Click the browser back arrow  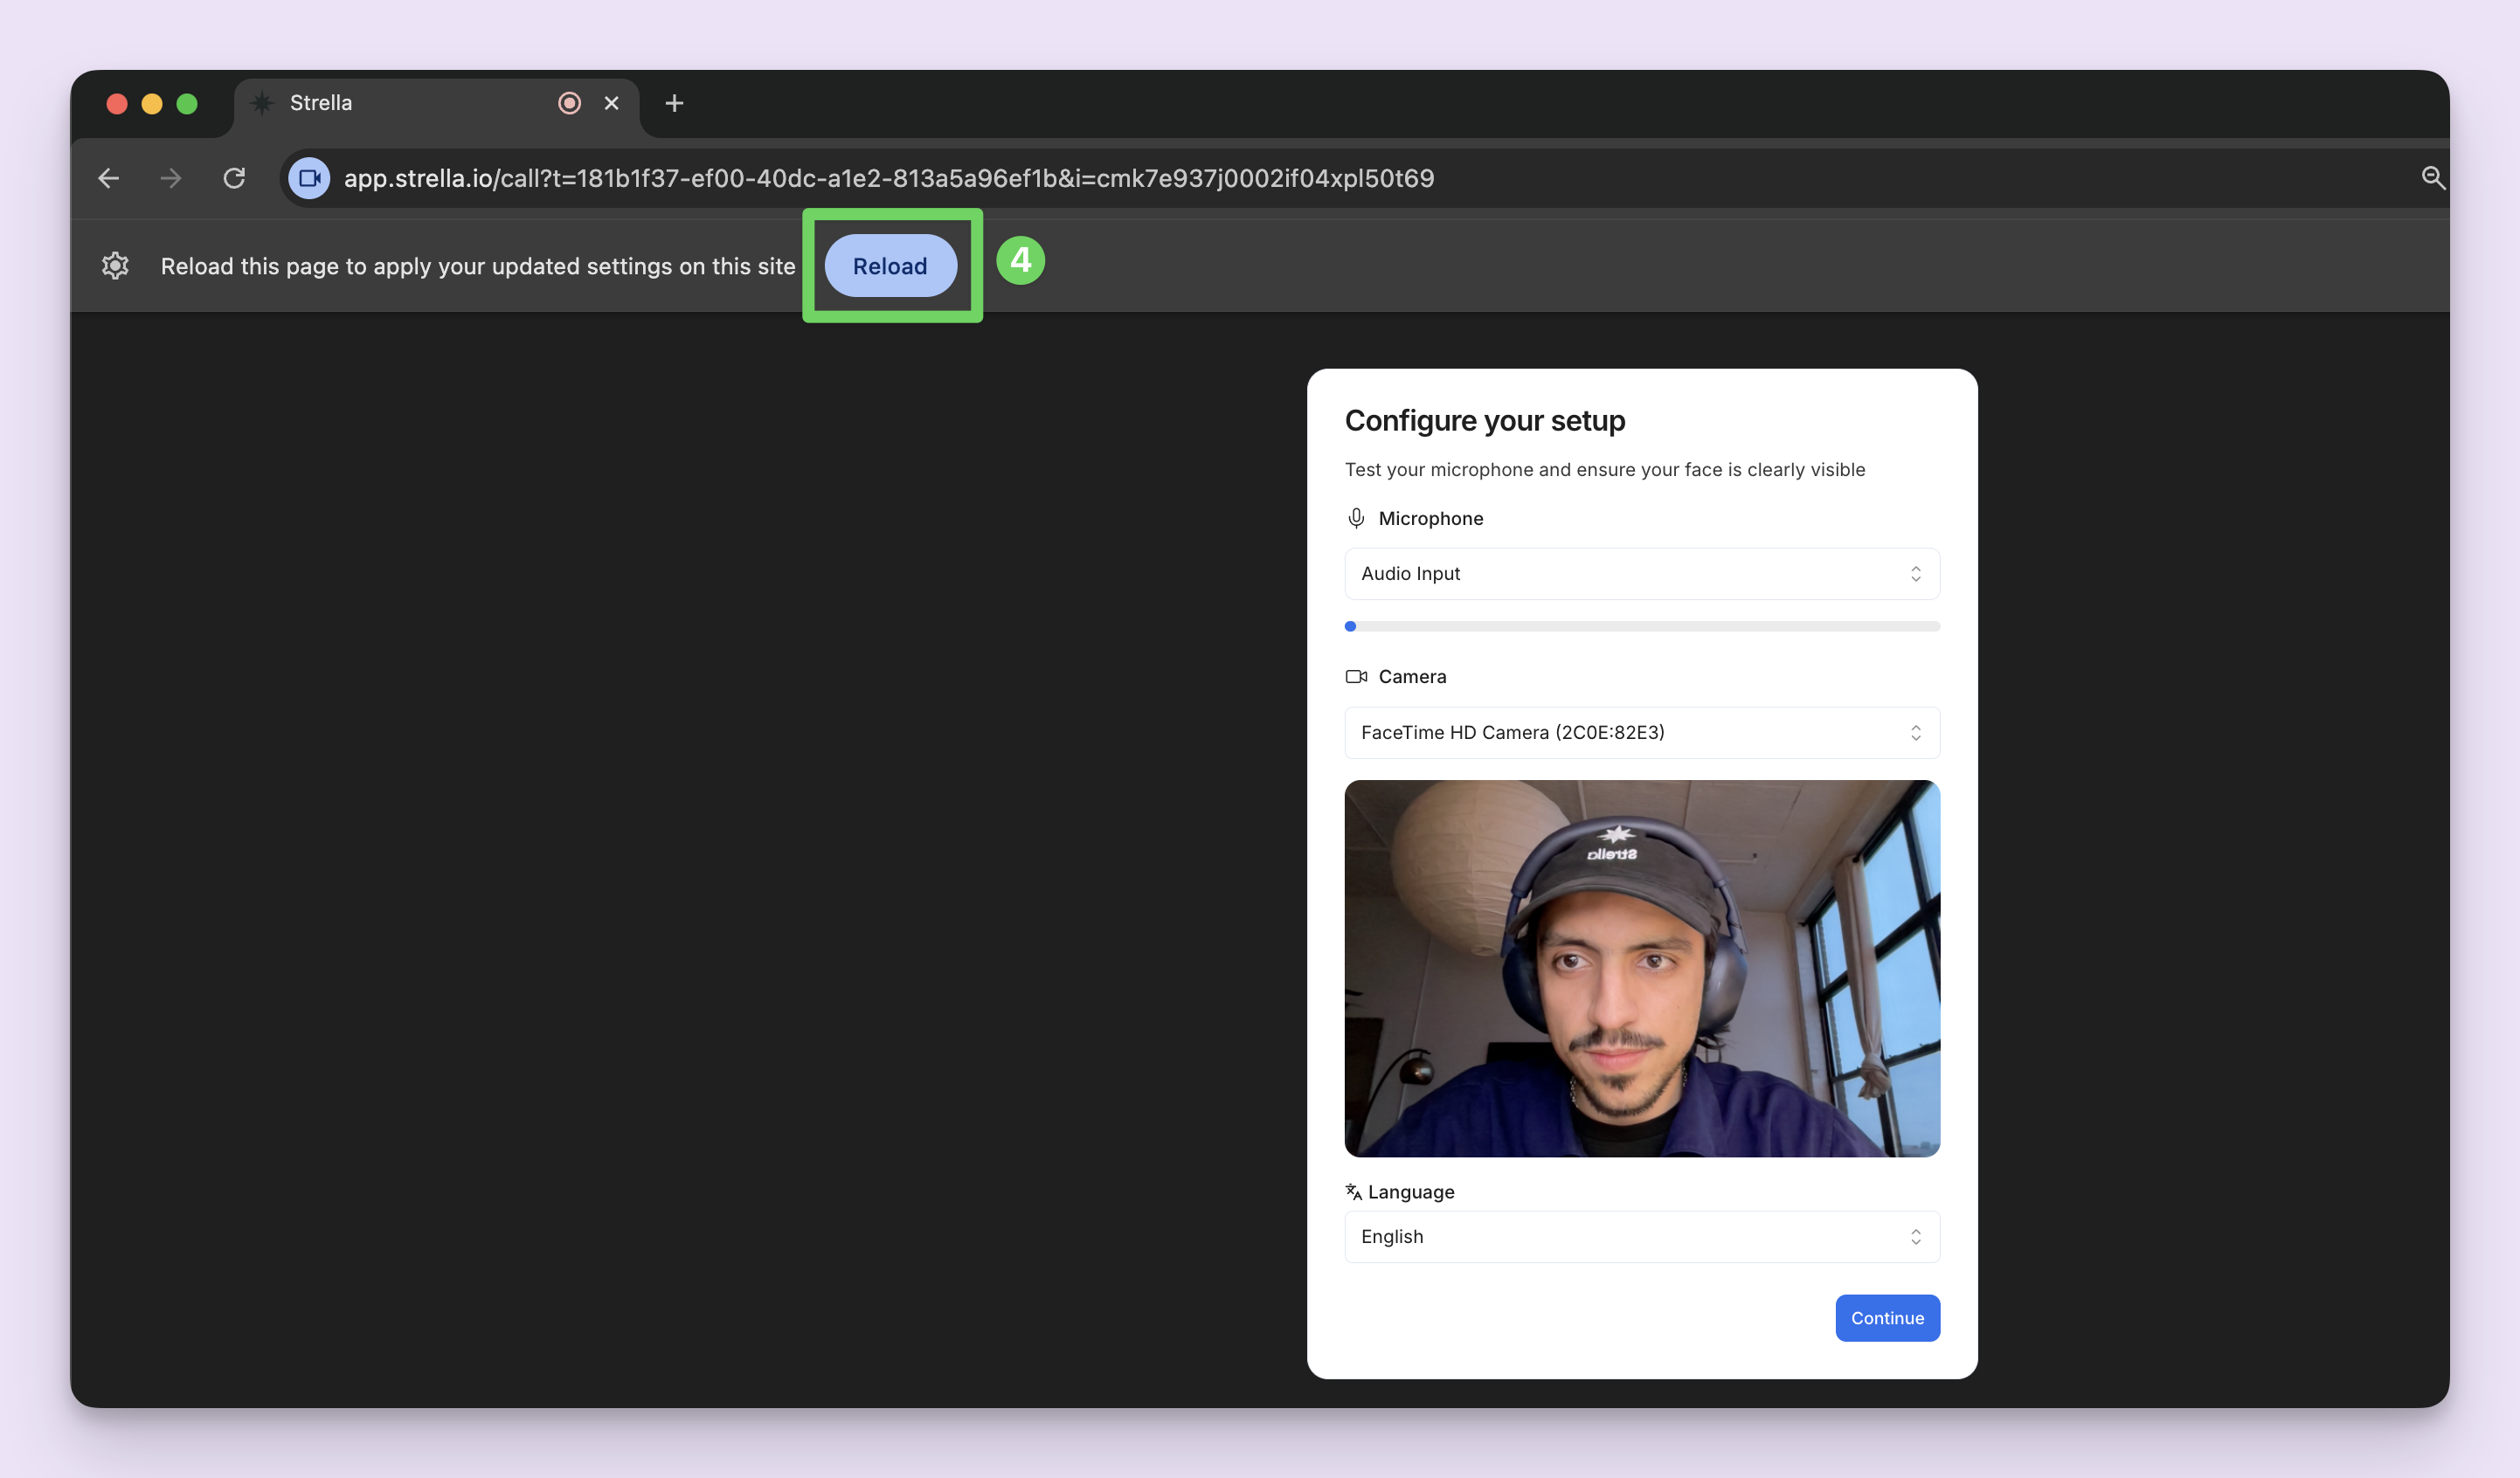coord(109,178)
